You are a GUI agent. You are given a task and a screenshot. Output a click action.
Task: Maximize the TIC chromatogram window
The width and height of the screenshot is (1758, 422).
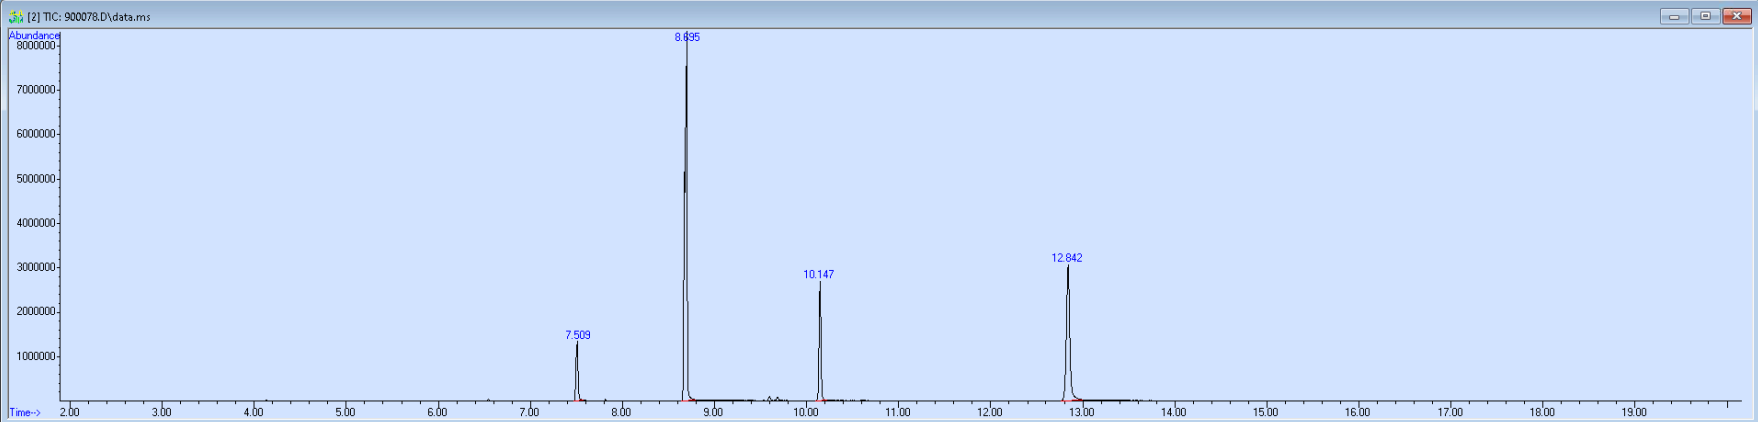coord(1706,16)
